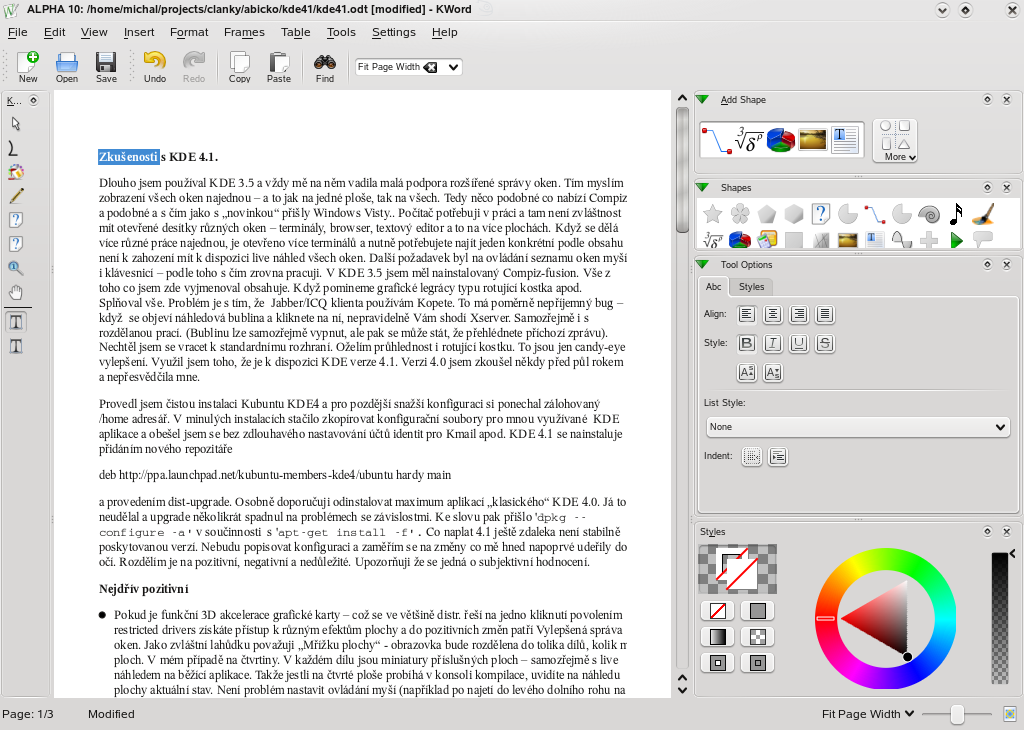Collapse the Tool Options panel with its triangle
This screenshot has width=1024, height=730.
point(703,264)
